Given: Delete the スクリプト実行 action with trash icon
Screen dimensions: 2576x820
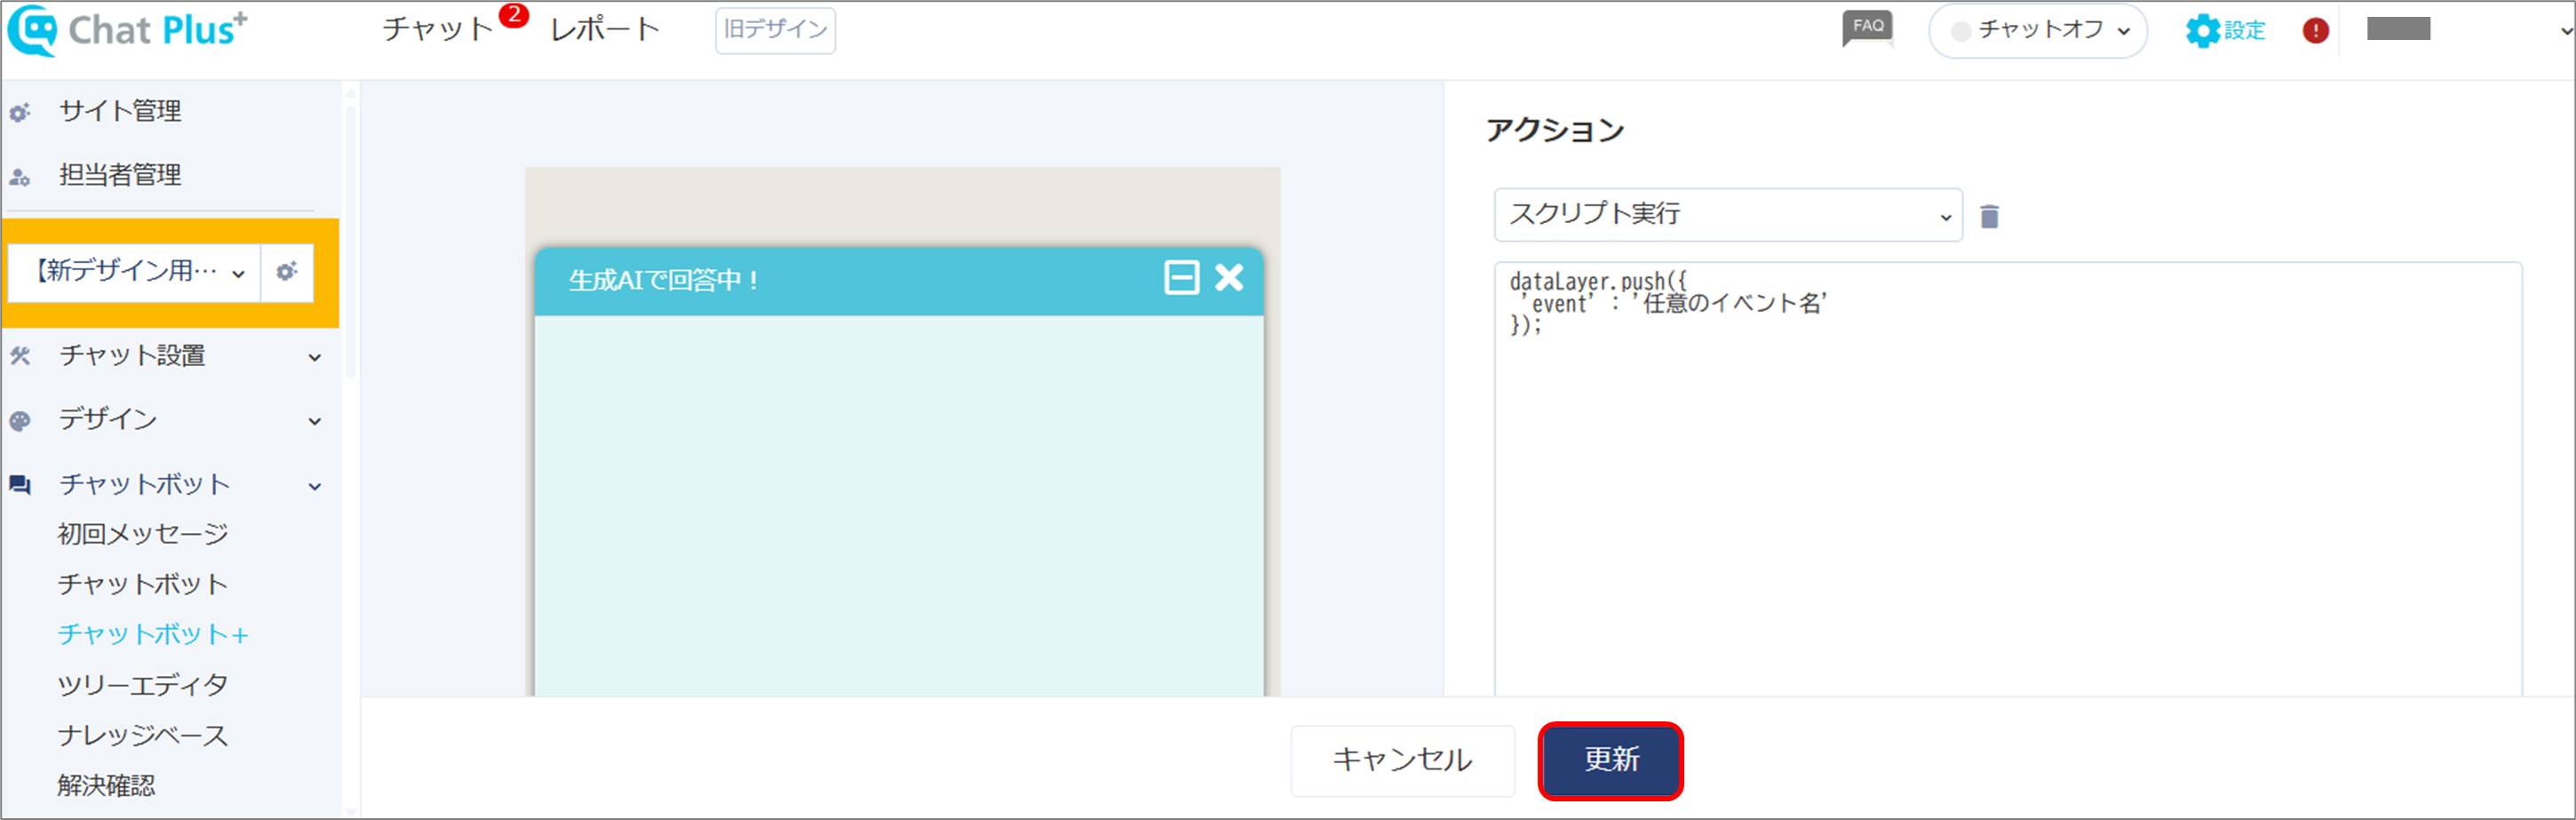Looking at the screenshot, I should [x=1989, y=216].
